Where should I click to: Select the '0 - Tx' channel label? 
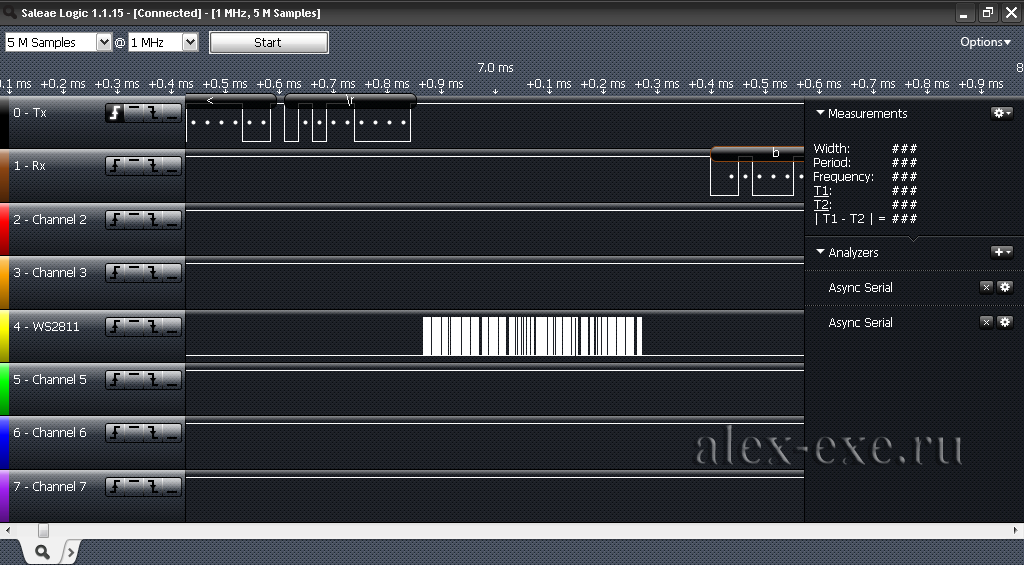click(30, 112)
